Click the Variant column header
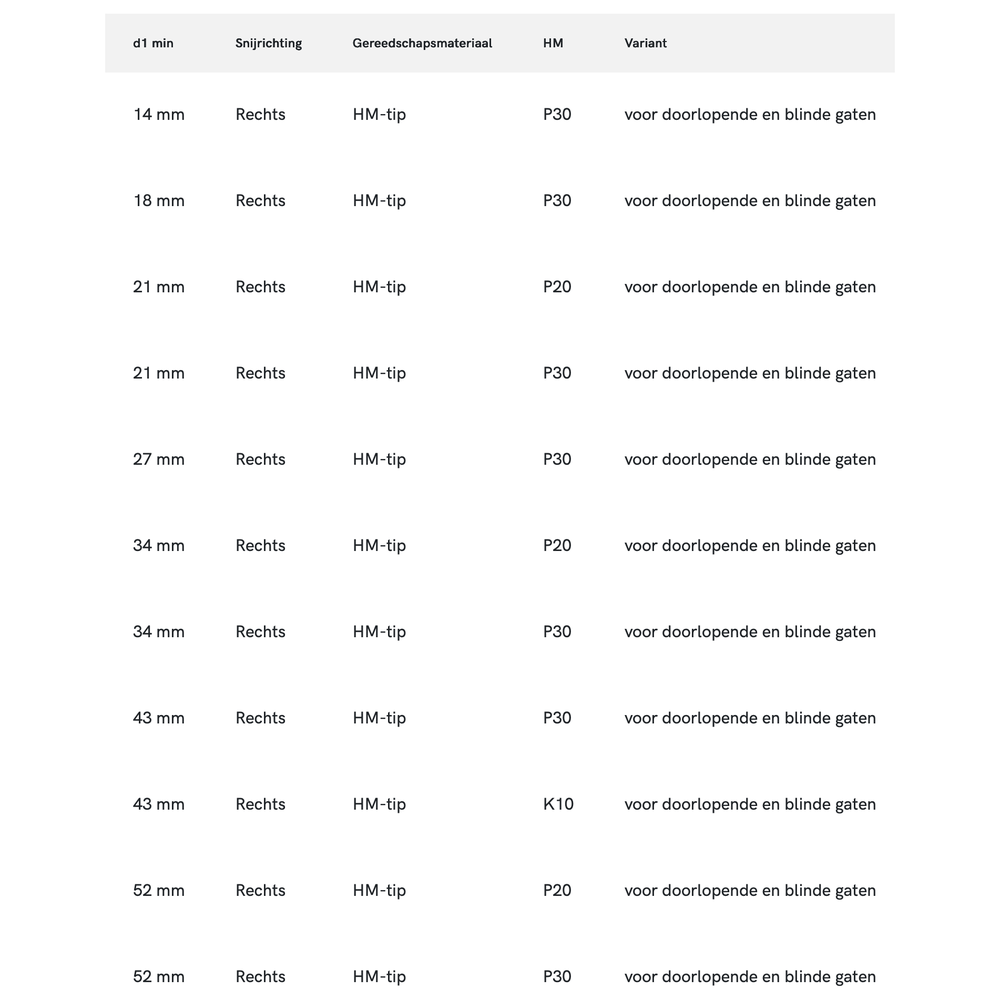Viewport: 1000px width, 1000px height. (645, 43)
